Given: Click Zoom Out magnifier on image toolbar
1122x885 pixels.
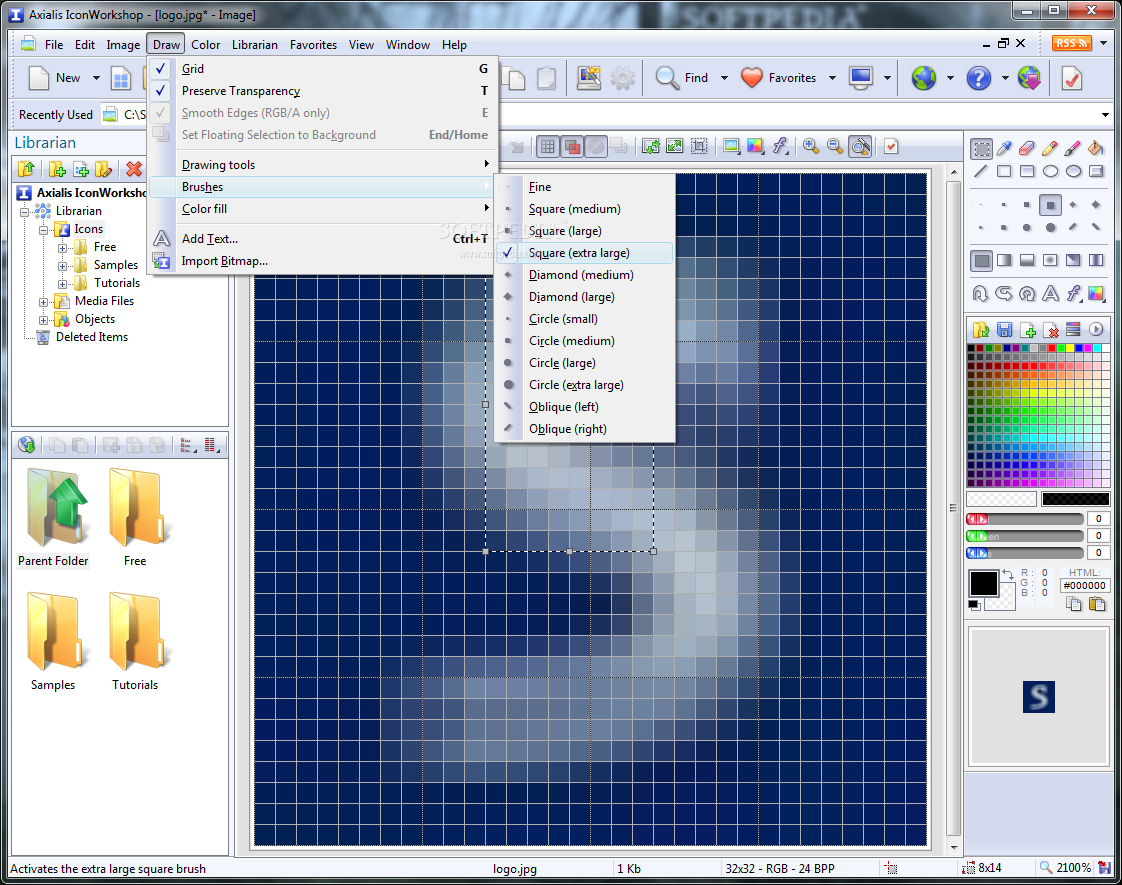Looking at the screenshot, I should [x=834, y=147].
